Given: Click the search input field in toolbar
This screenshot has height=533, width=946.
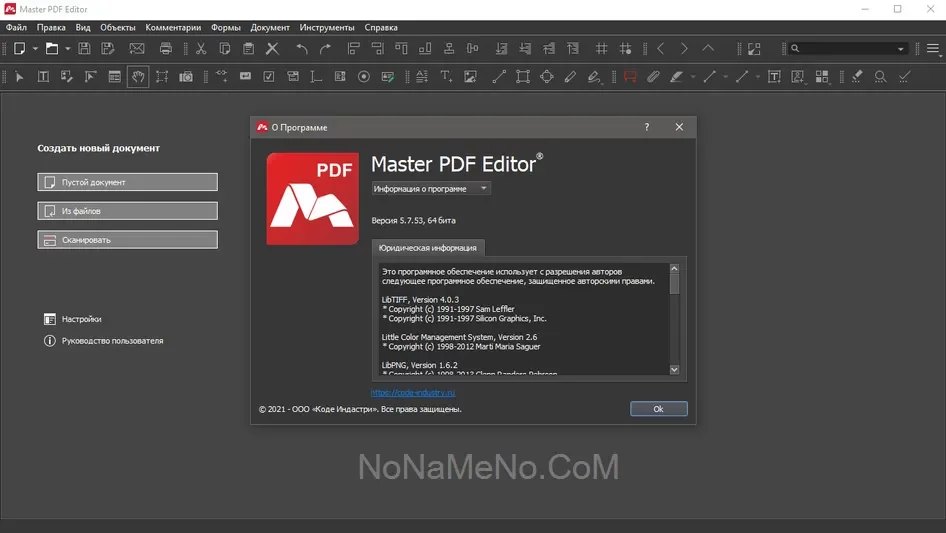Looking at the screenshot, I should (x=846, y=48).
